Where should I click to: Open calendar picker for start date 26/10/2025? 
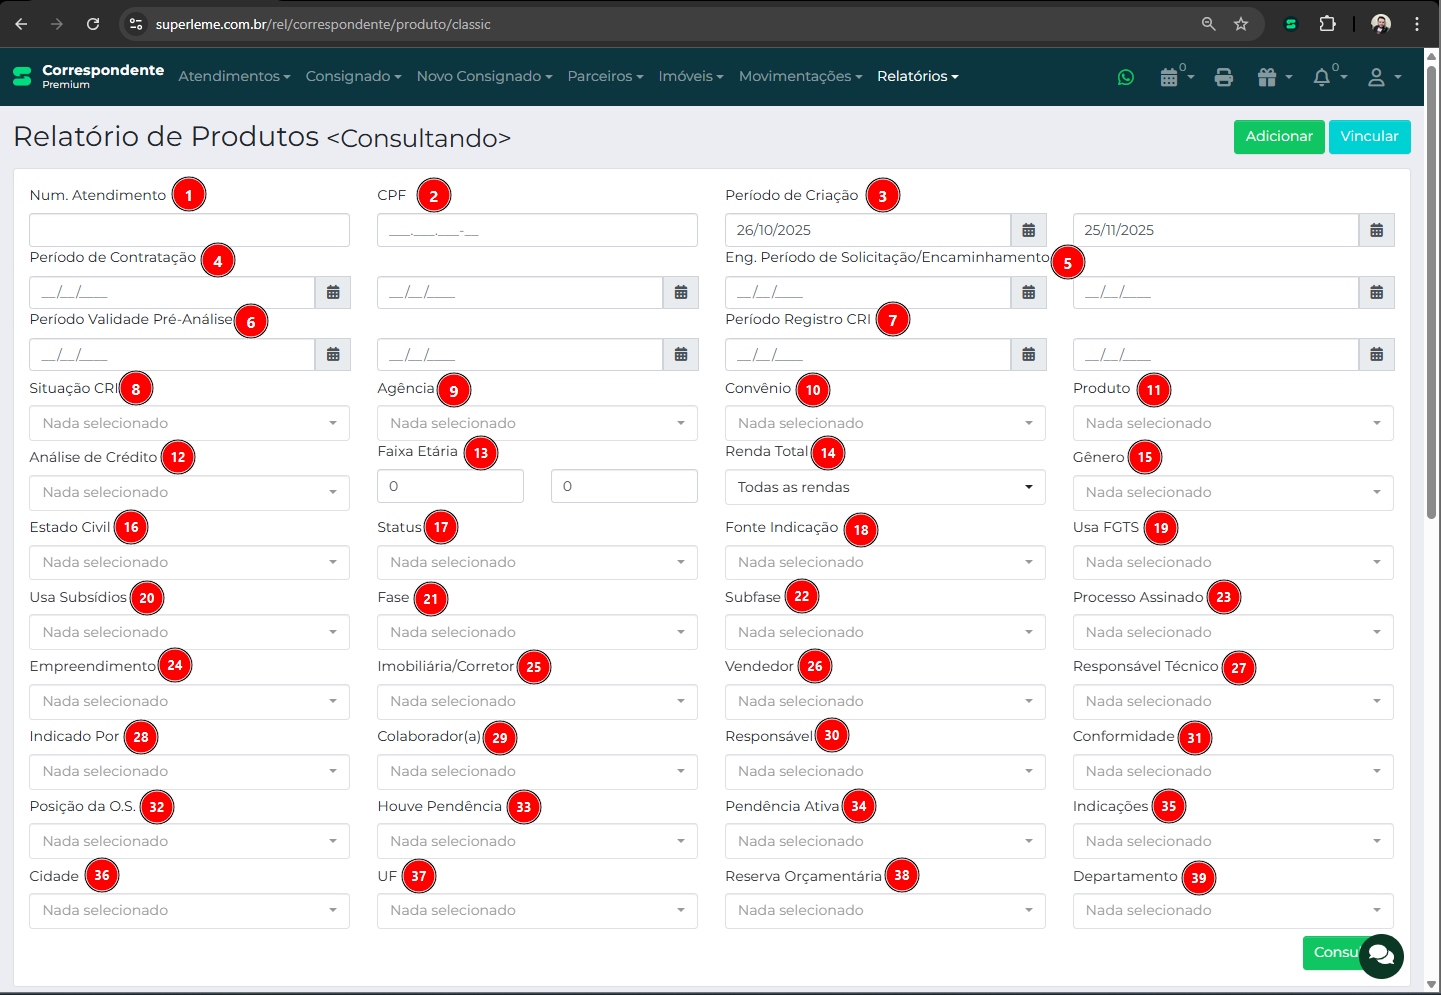pyautogui.click(x=1028, y=230)
